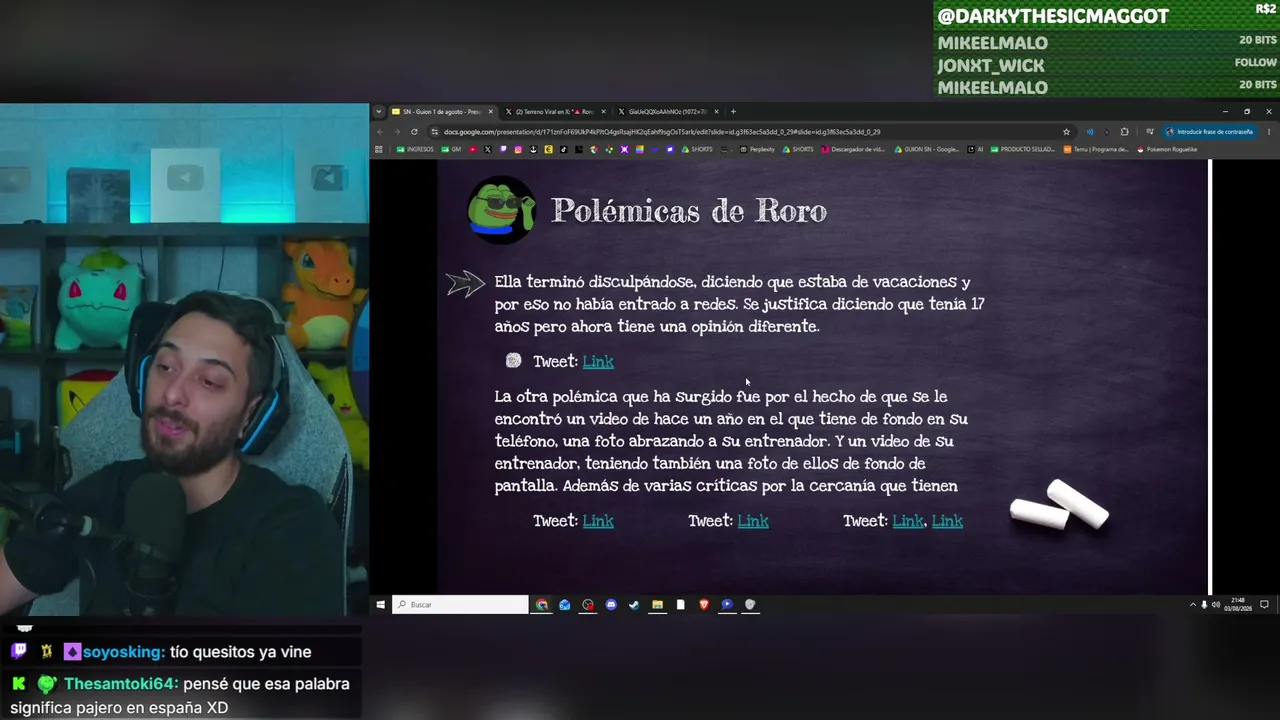Switch to the 'SN - Guion 1 de agosto' tab
This screenshot has width=1280, height=720.
(441, 111)
